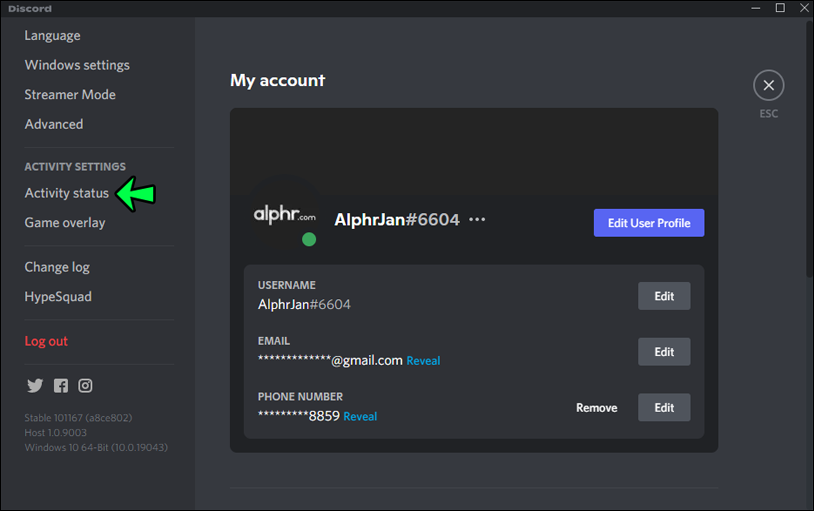Click the alphr.com profile avatar
This screenshot has height=511, width=814.
point(284,213)
